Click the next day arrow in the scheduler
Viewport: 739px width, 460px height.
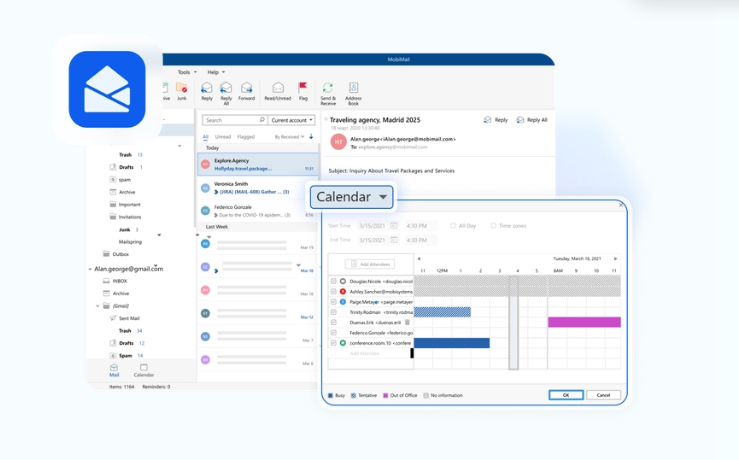[615, 259]
